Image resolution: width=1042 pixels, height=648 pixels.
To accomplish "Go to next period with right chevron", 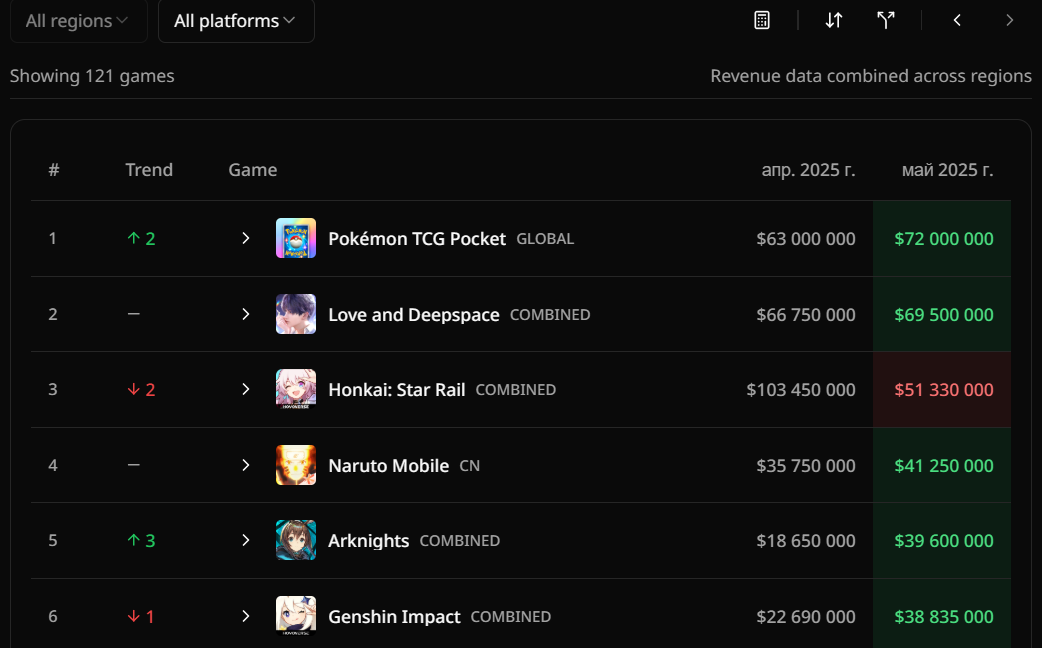I will [x=1009, y=21].
